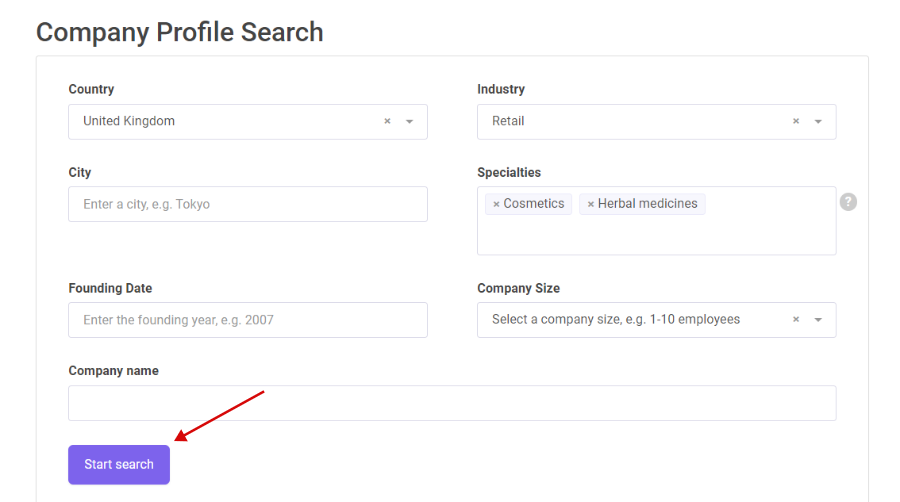Clear the Company Size selection

pos(796,320)
